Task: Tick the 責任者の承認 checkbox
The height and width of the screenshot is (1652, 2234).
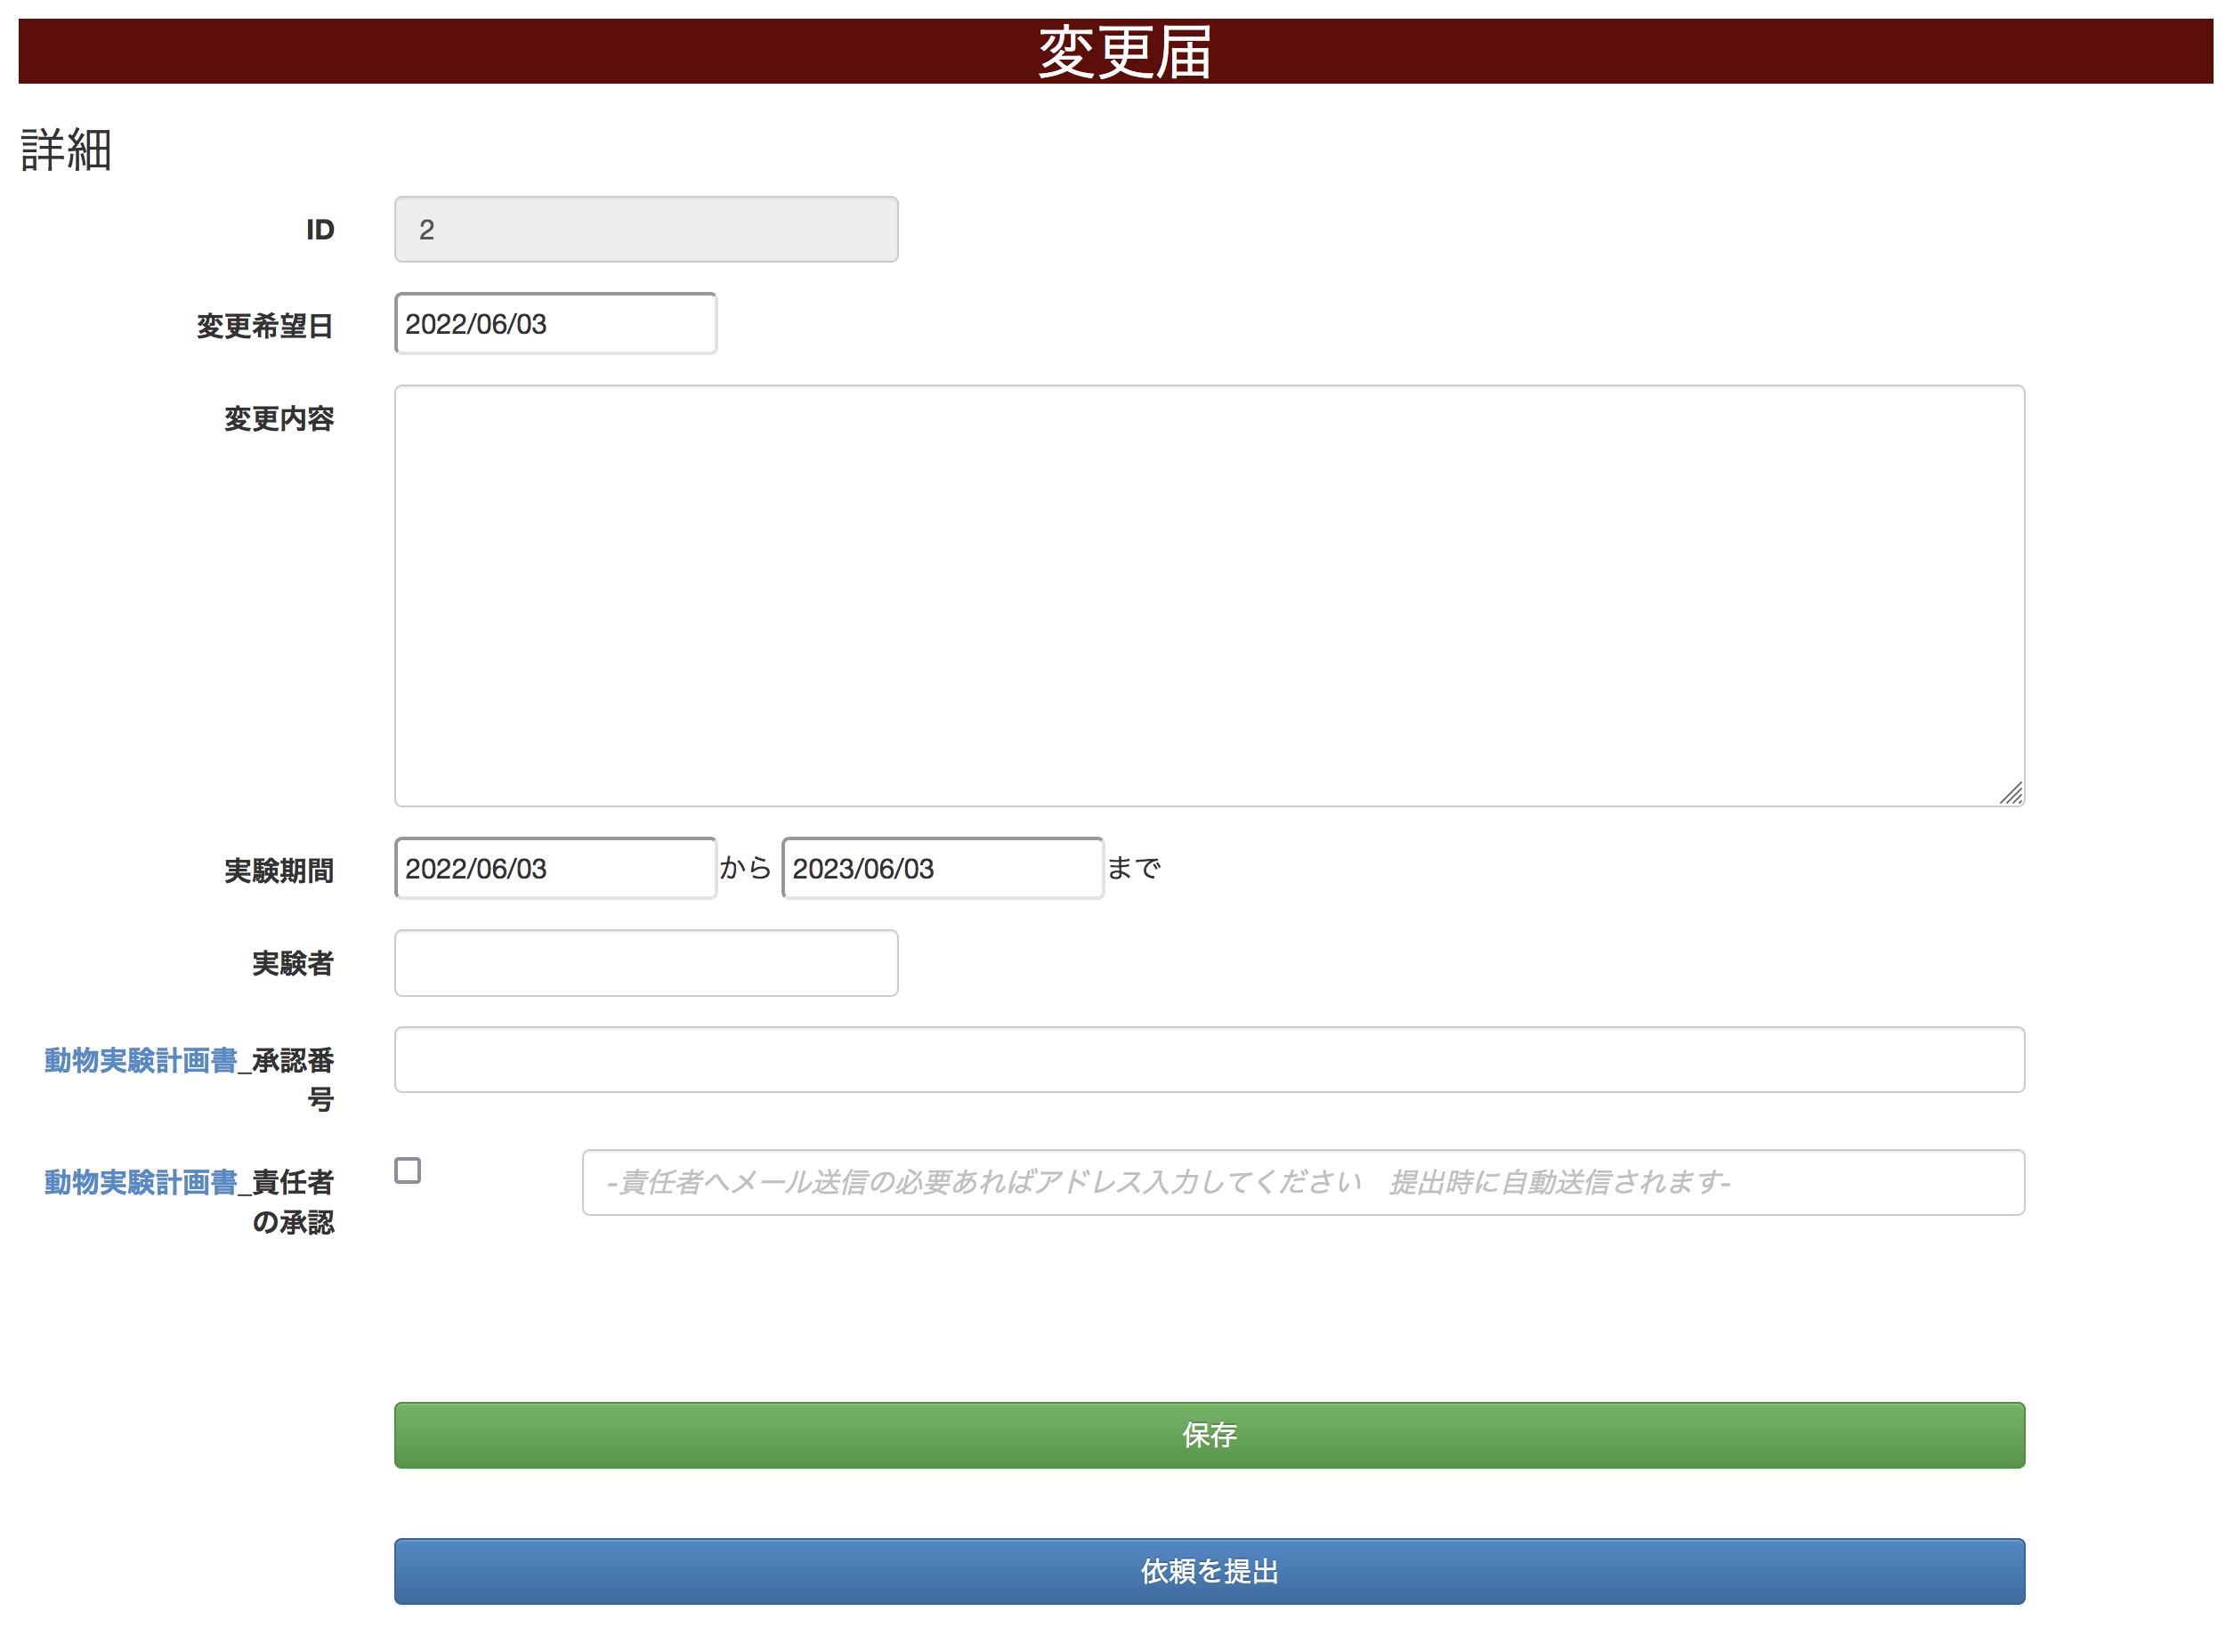Action: click(407, 1170)
